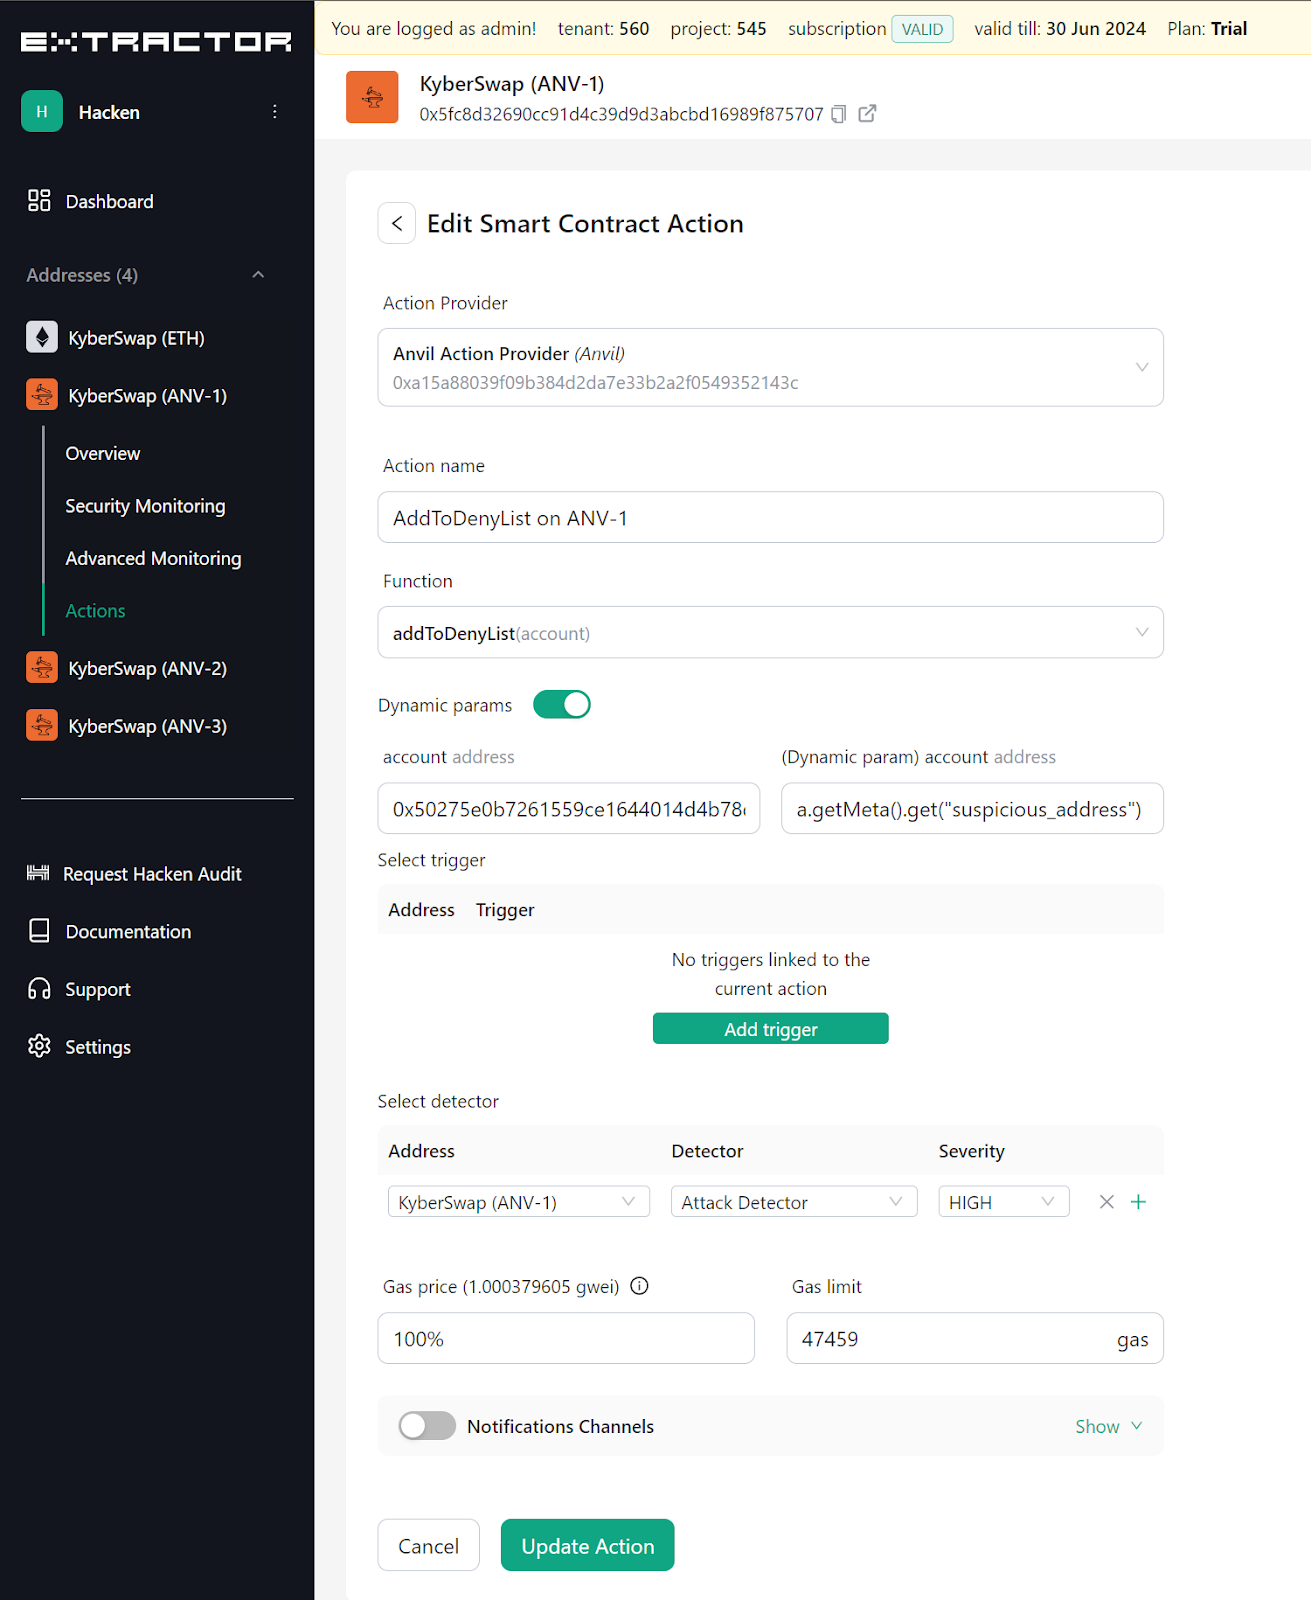Open the Attack Detector dropdown
Image resolution: width=1311 pixels, height=1600 pixels.
point(794,1202)
